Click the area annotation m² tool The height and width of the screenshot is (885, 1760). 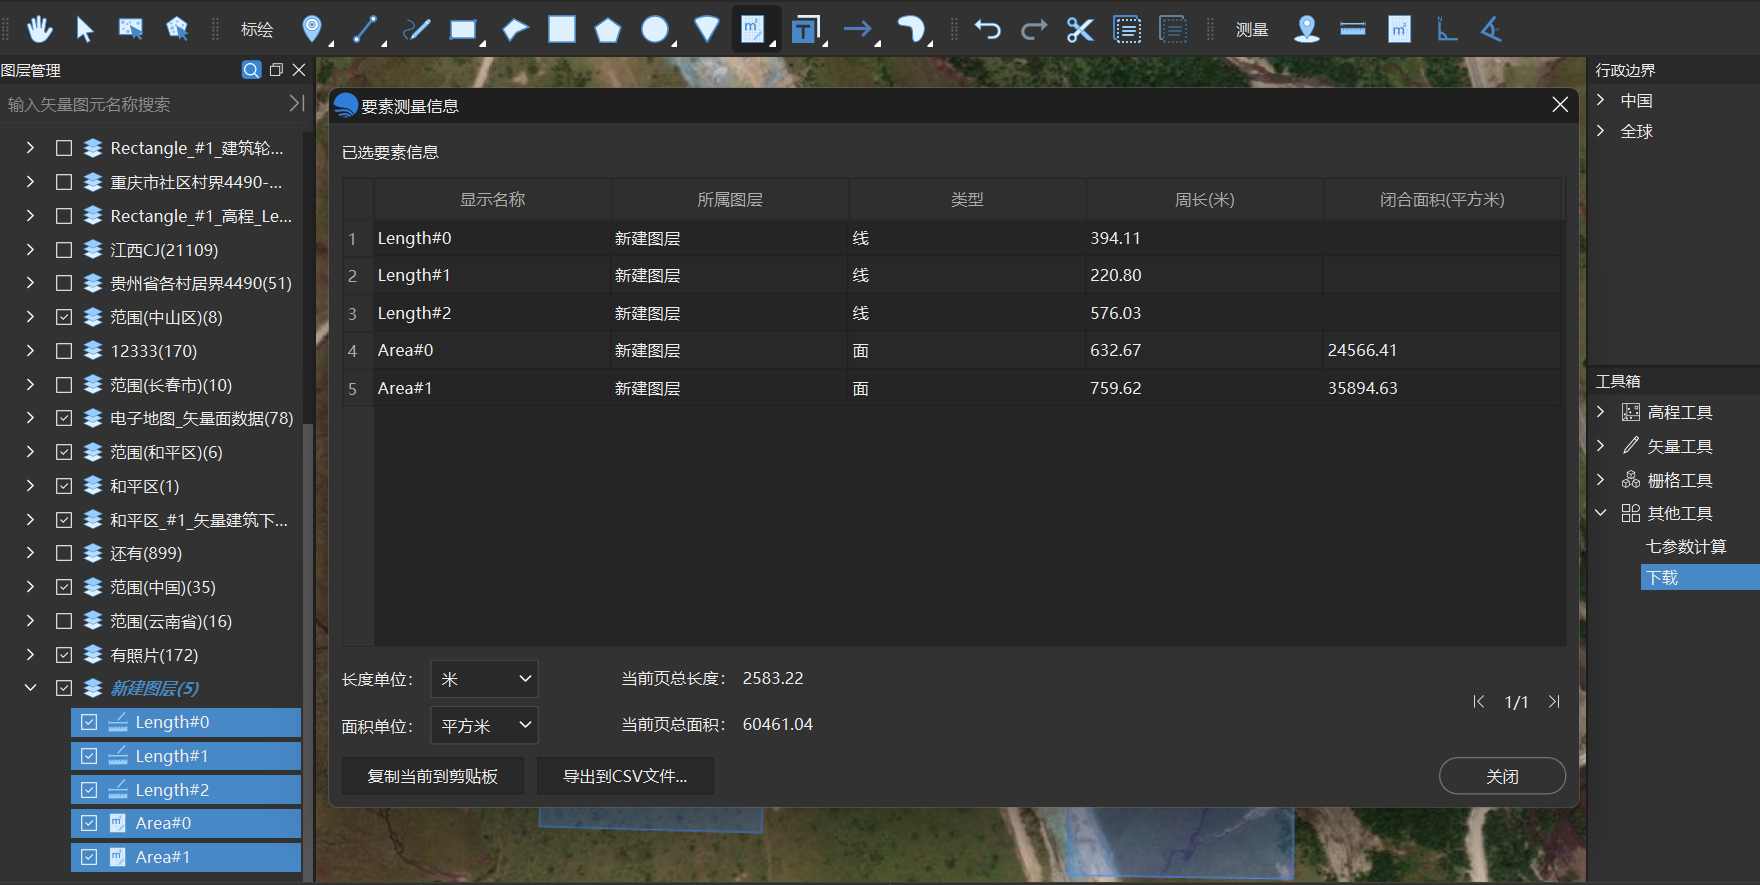[x=753, y=29]
